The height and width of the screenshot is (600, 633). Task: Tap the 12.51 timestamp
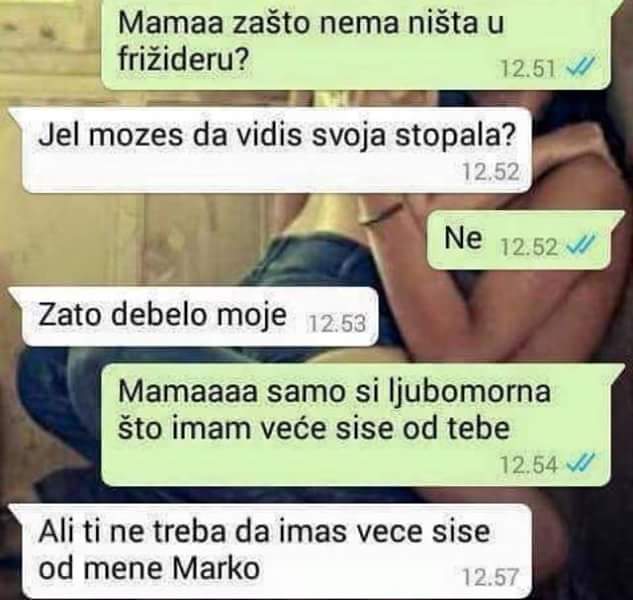tap(528, 69)
